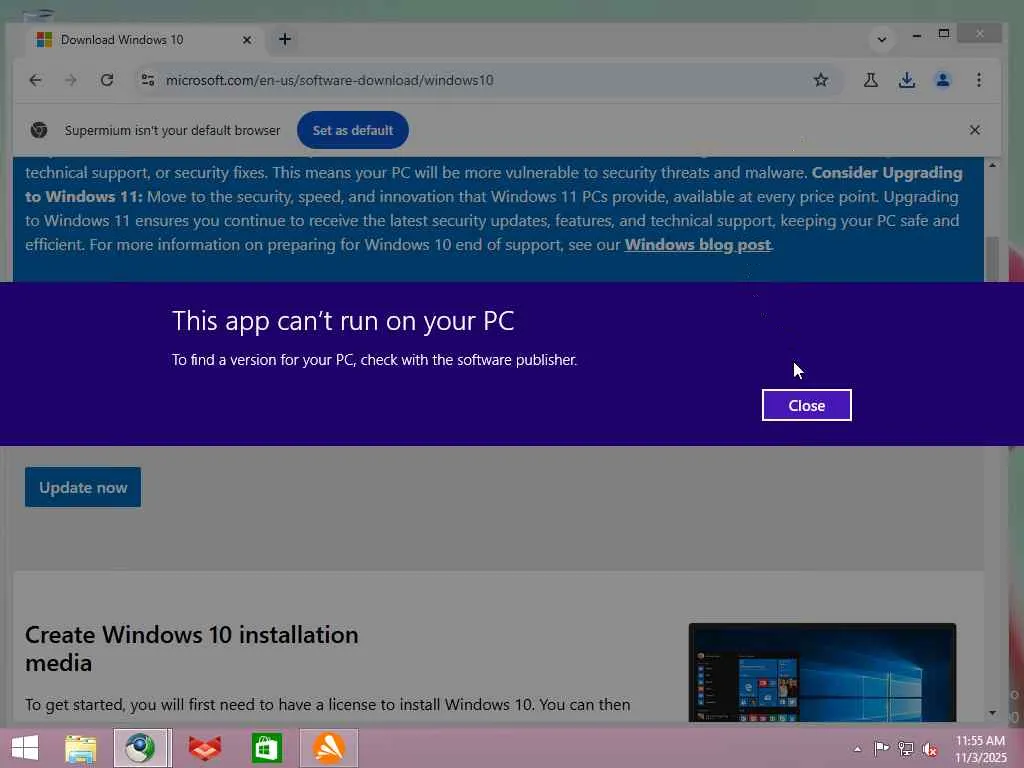
Task: Open the green Store taskbar icon
Action: (266, 748)
